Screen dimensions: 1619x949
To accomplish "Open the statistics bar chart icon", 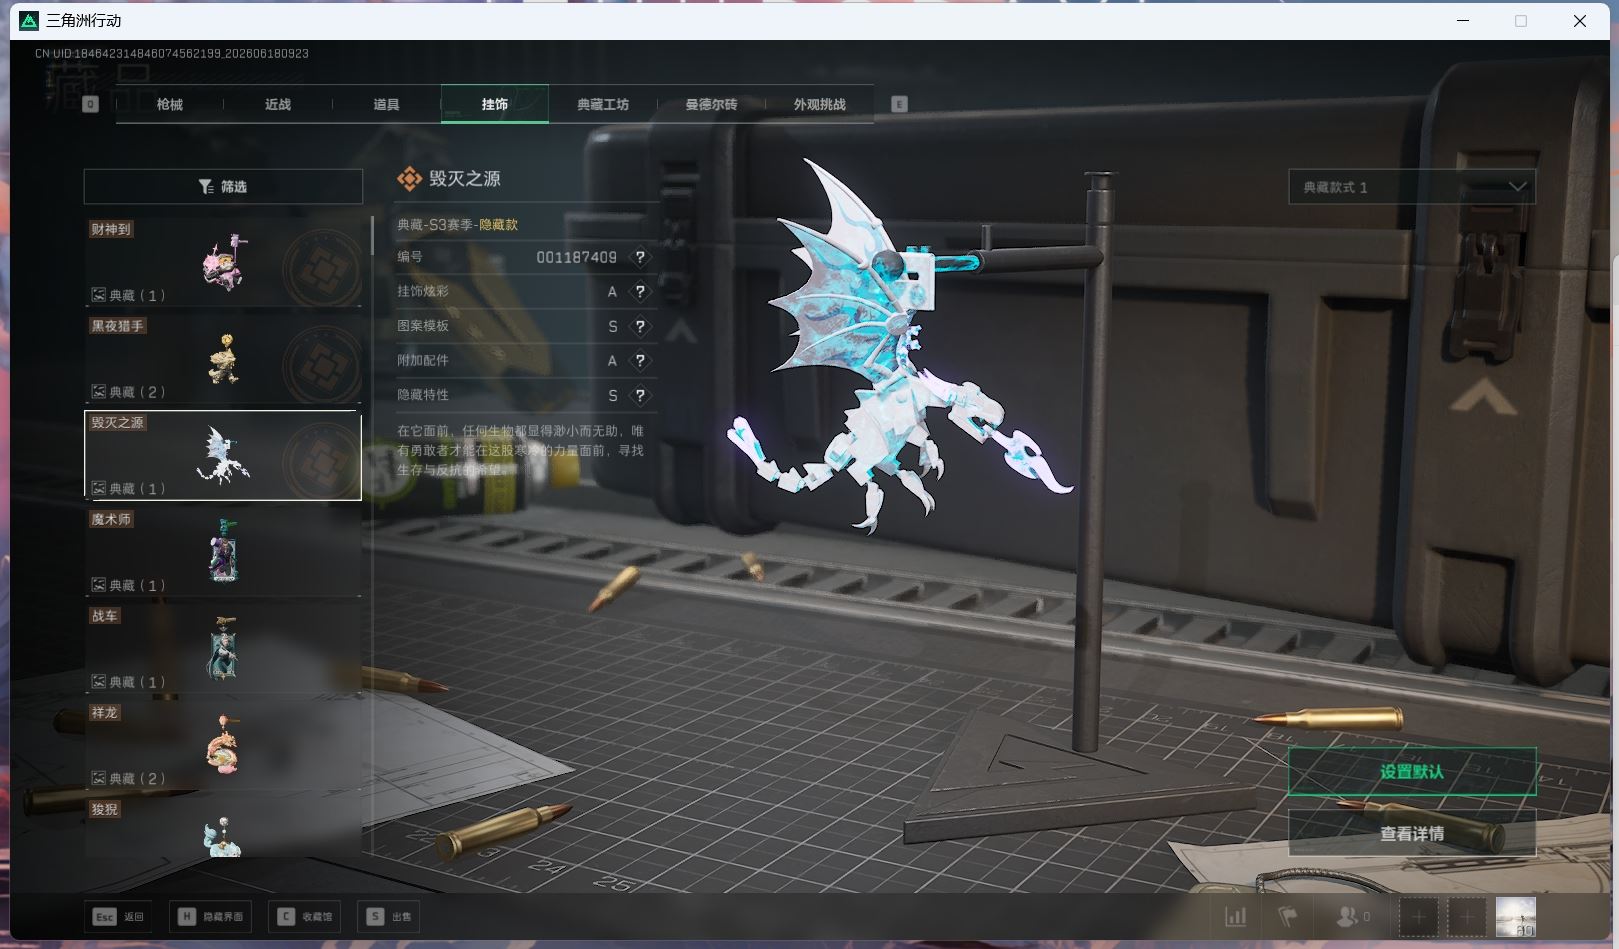I will [1236, 916].
